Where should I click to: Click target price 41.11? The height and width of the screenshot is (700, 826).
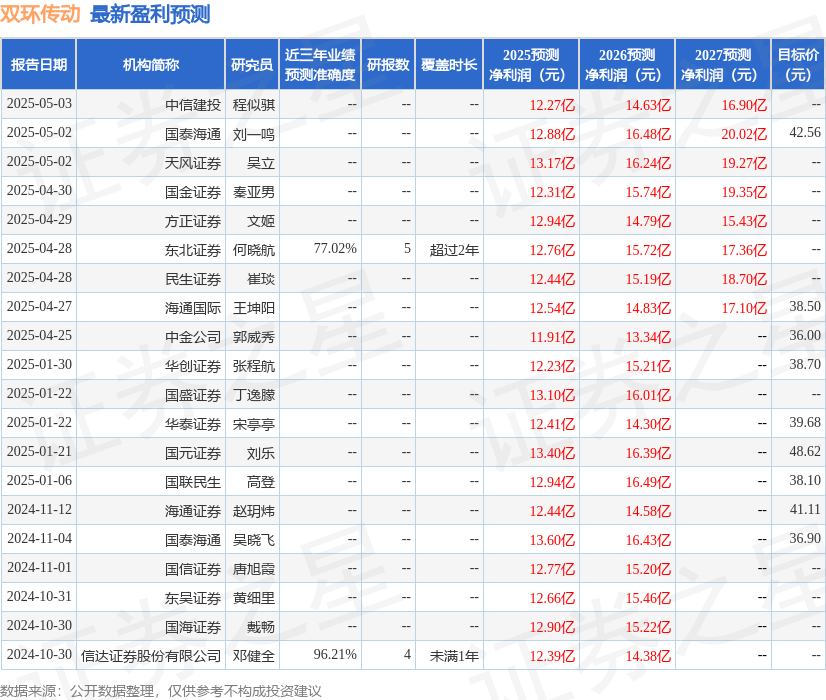tap(805, 509)
